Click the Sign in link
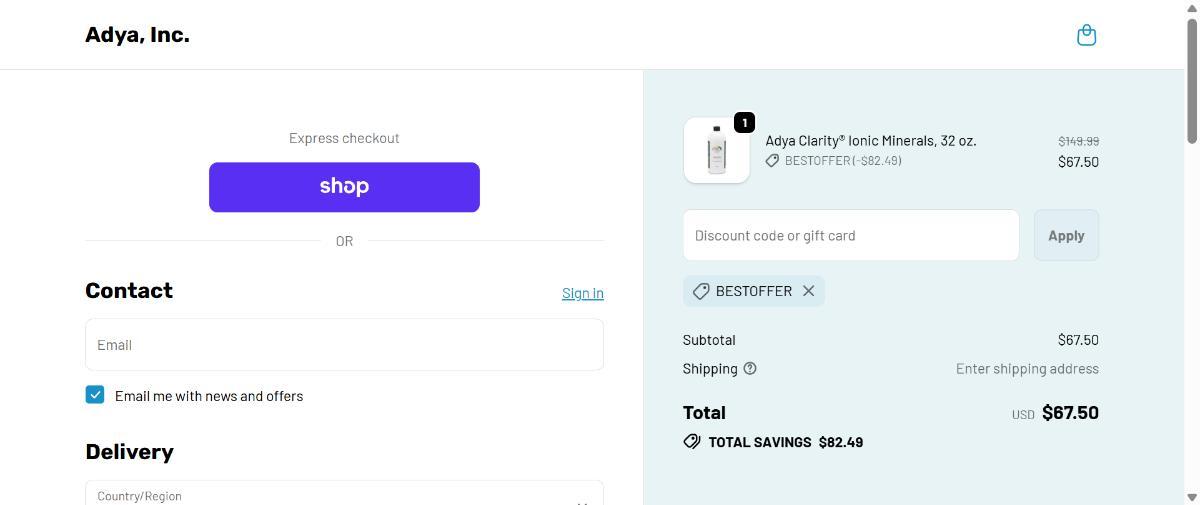The height and width of the screenshot is (505, 1200). [582, 293]
